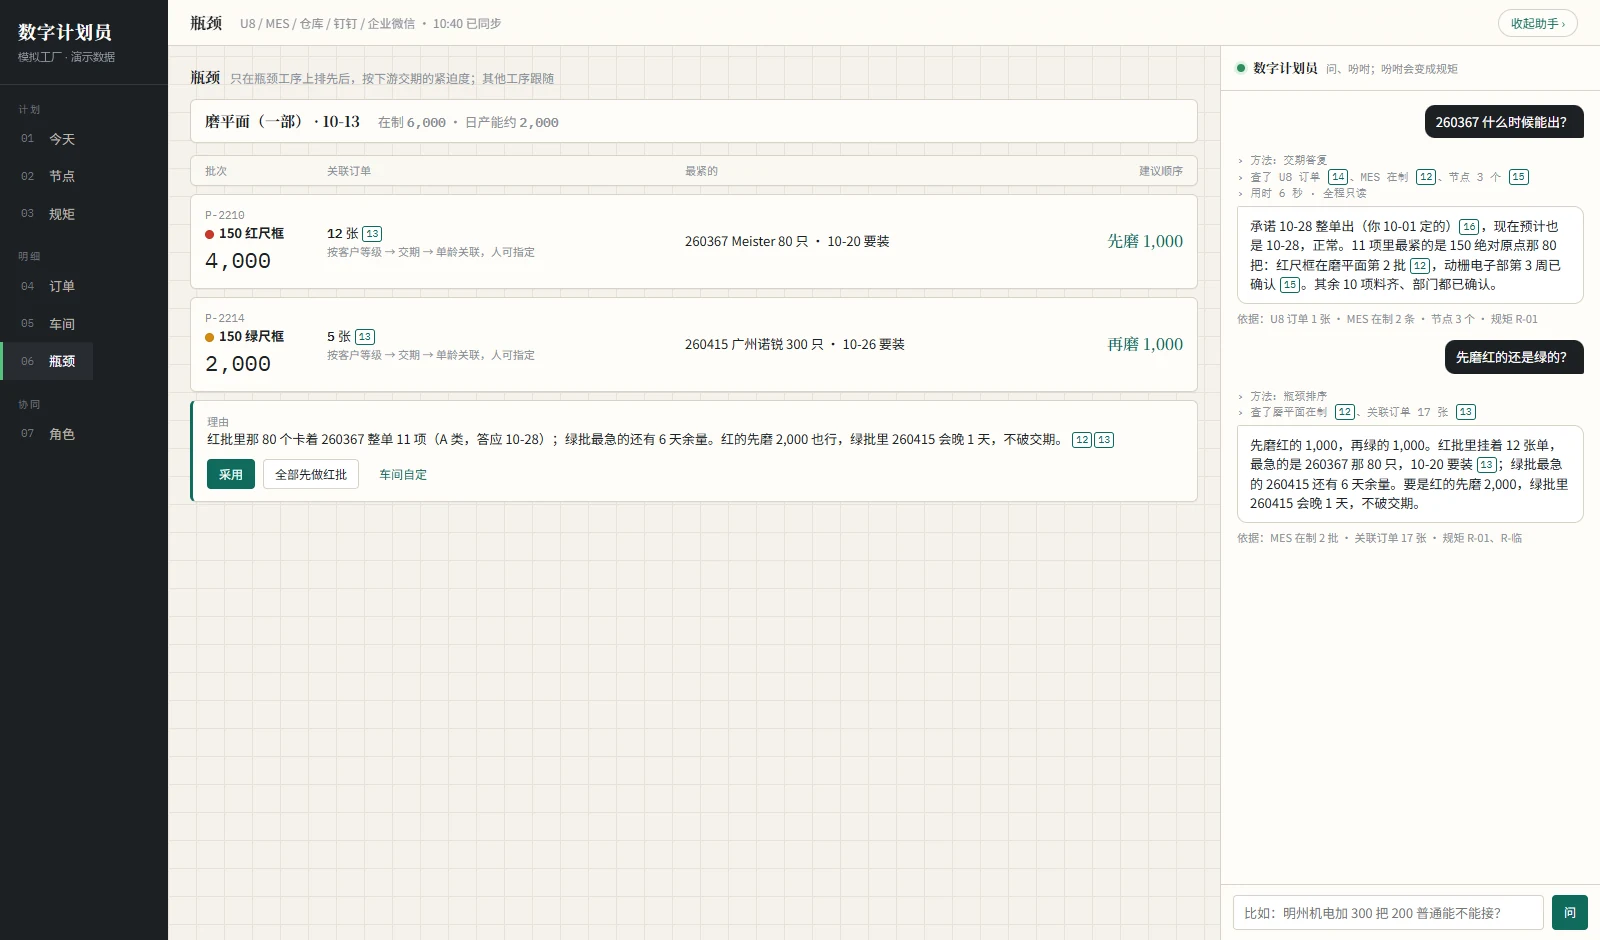Click the 车间自定 link
The height and width of the screenshot is (940, 1600).
click(x=403, y=475)
